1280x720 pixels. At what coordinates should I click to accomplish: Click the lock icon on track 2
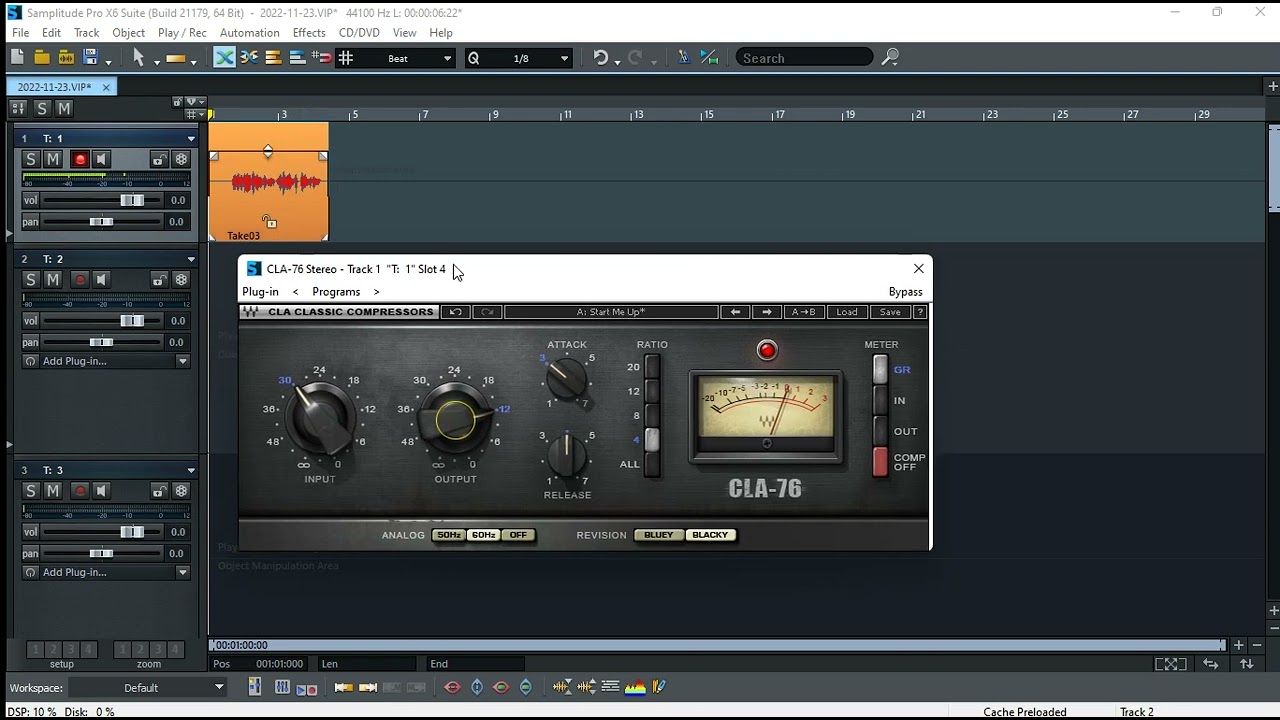coord(159,280)
